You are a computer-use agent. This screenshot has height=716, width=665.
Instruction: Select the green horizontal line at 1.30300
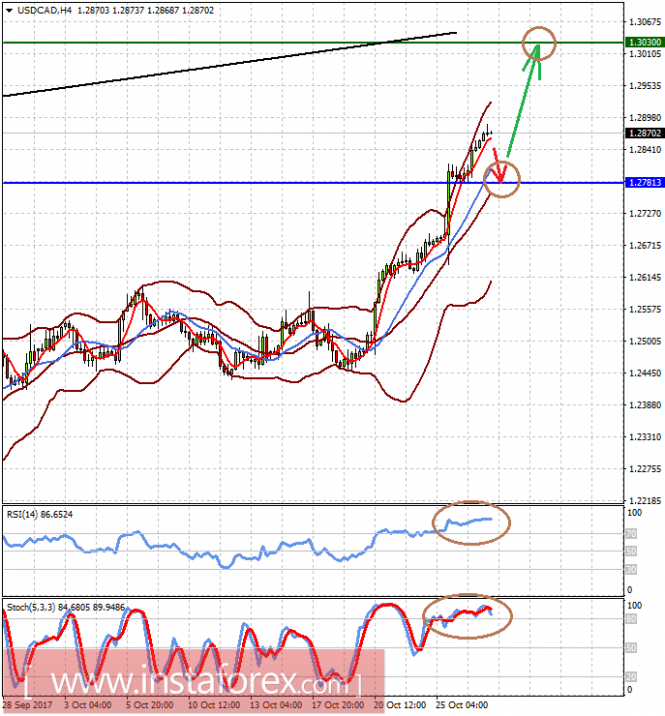[312, 42]
